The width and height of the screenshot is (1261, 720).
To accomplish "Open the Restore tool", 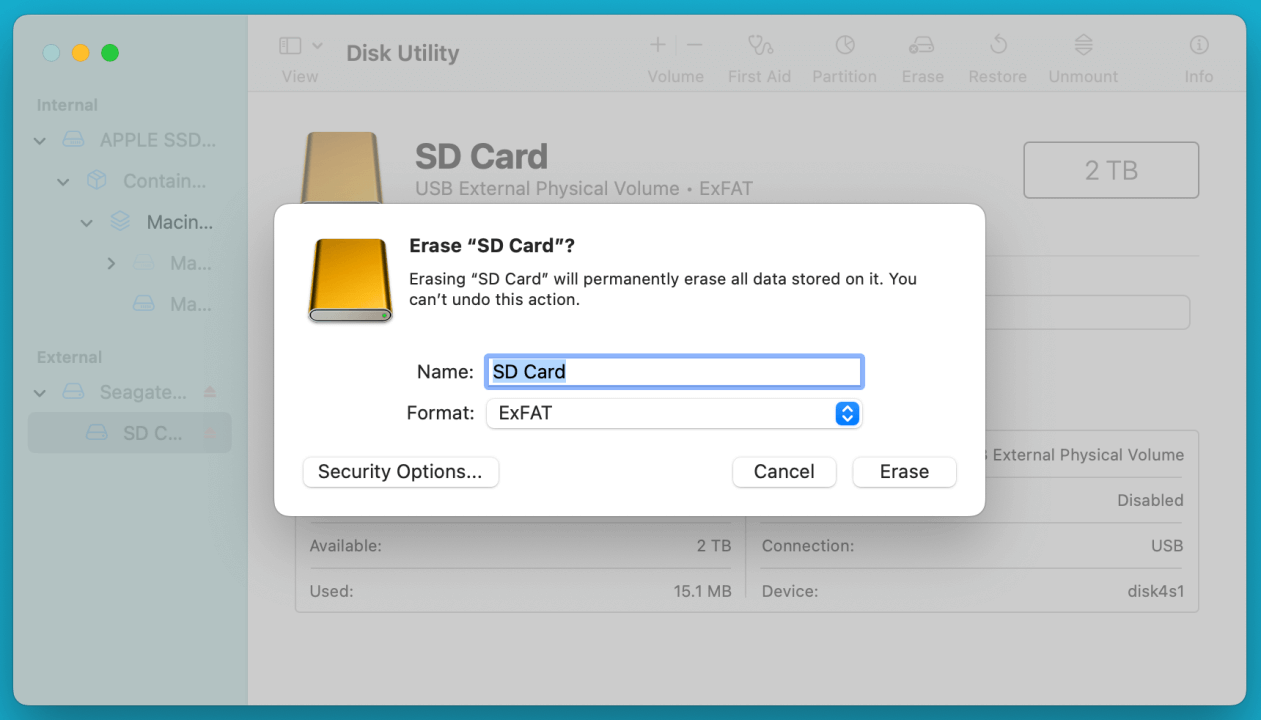I will pos(997,50).
